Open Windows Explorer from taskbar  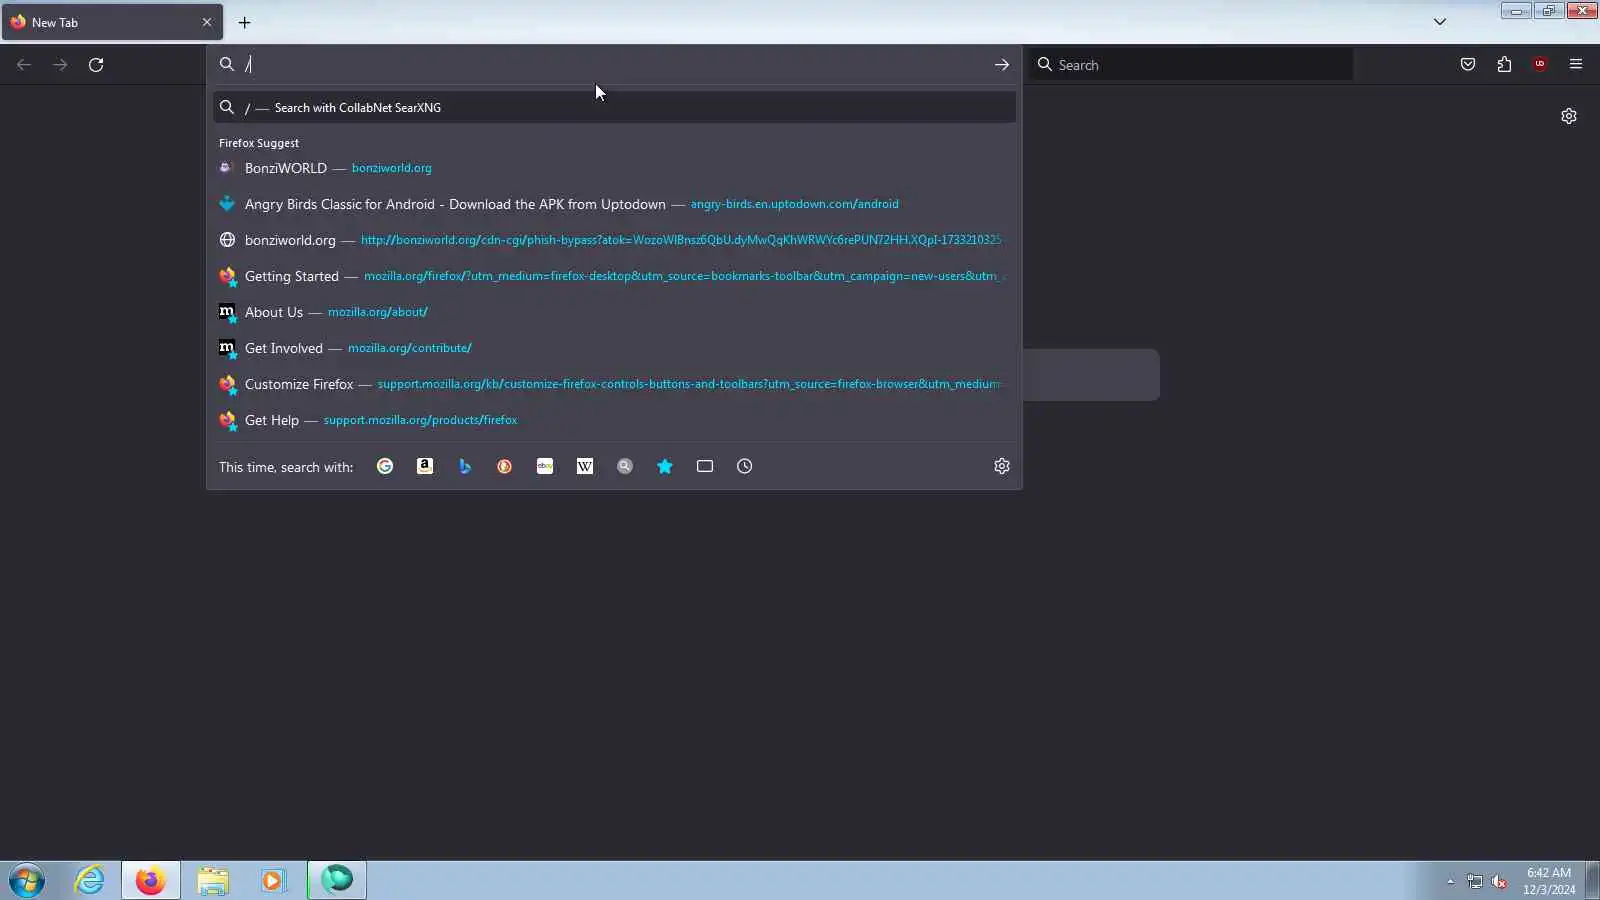(x=213, y=880)
